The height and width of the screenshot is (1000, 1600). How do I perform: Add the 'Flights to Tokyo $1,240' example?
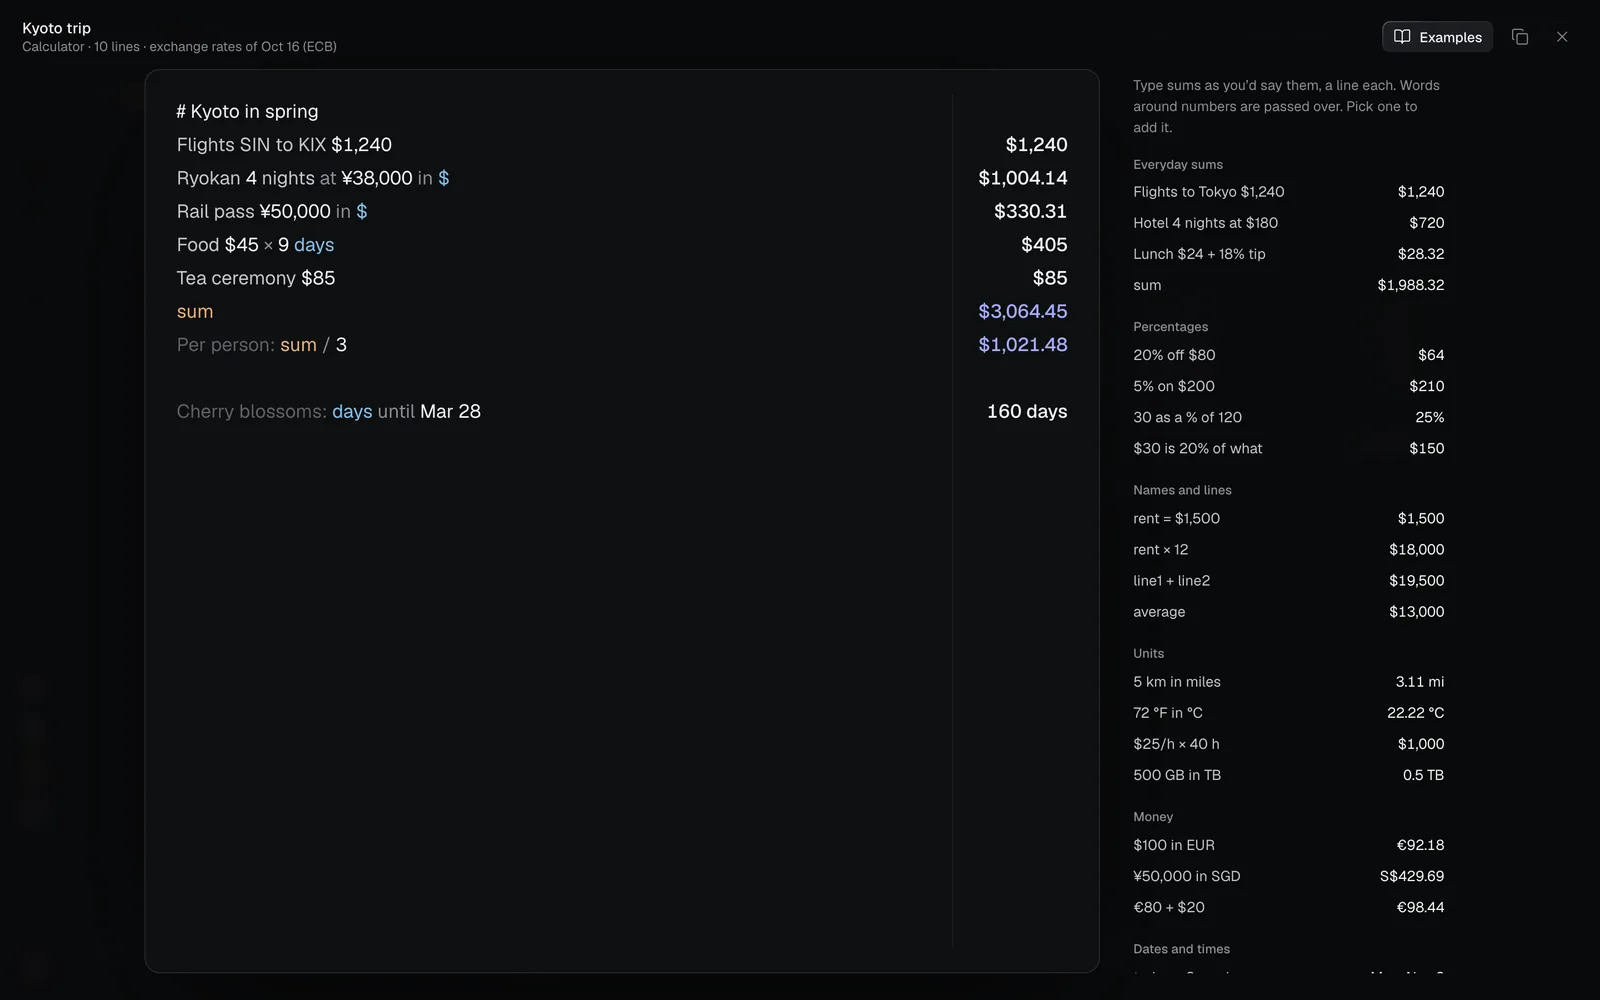(x=1289, y=192)
